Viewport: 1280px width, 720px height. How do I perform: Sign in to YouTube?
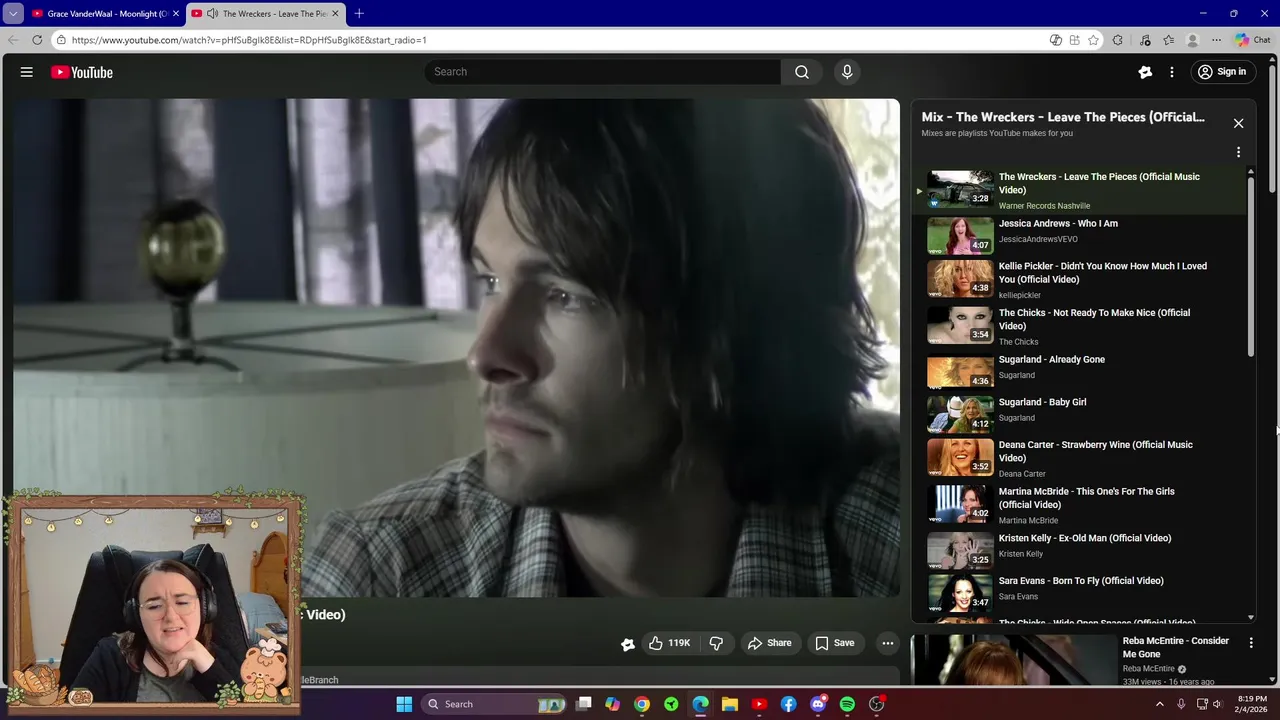(1222, 72)
